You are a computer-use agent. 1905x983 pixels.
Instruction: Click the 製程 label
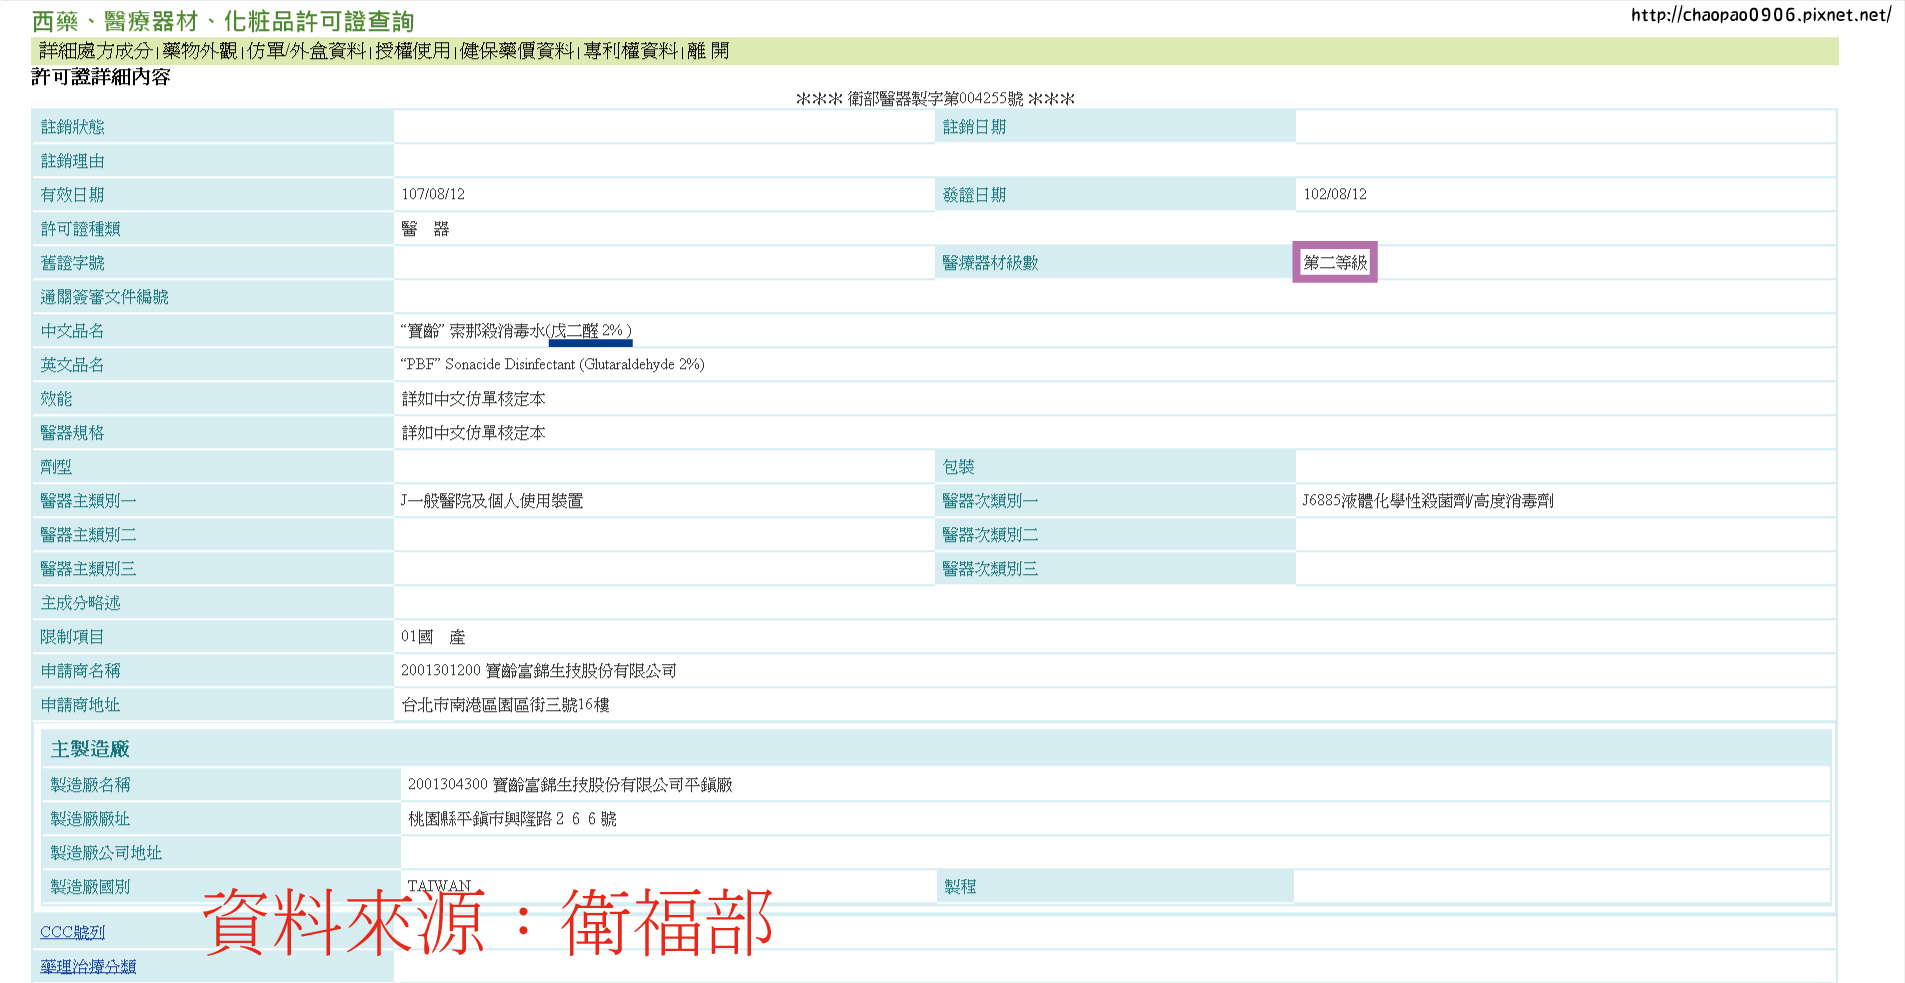(x=961, y=887)
